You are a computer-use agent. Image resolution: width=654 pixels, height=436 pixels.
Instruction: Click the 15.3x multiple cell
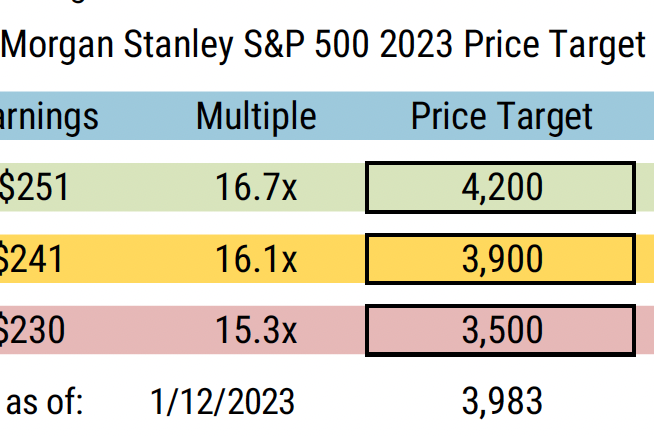click(x=256, y=329)
